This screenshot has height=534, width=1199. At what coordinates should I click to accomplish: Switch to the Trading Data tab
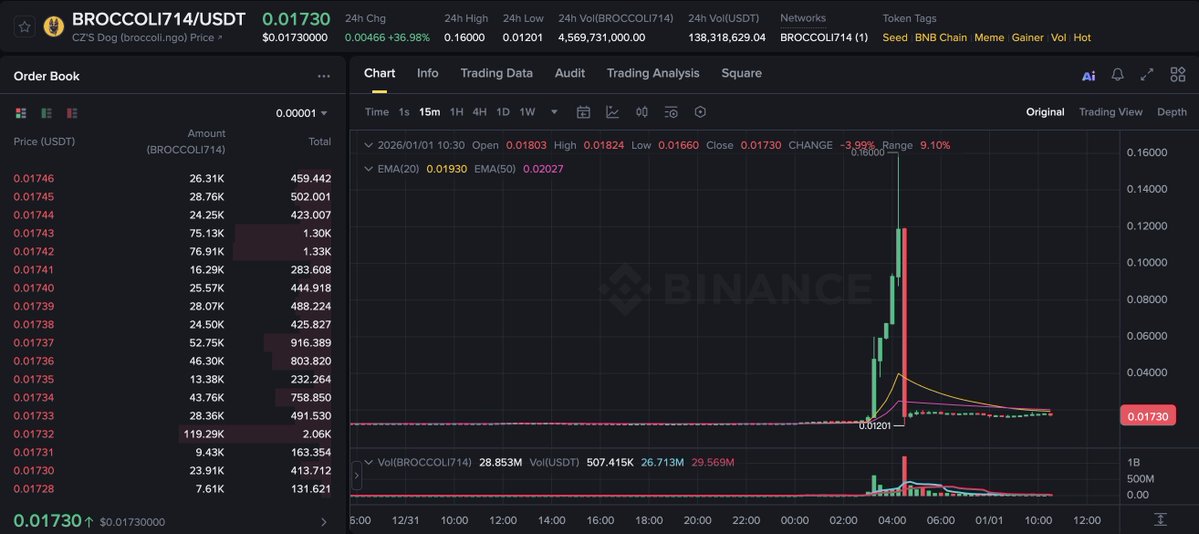pos(496,73)
